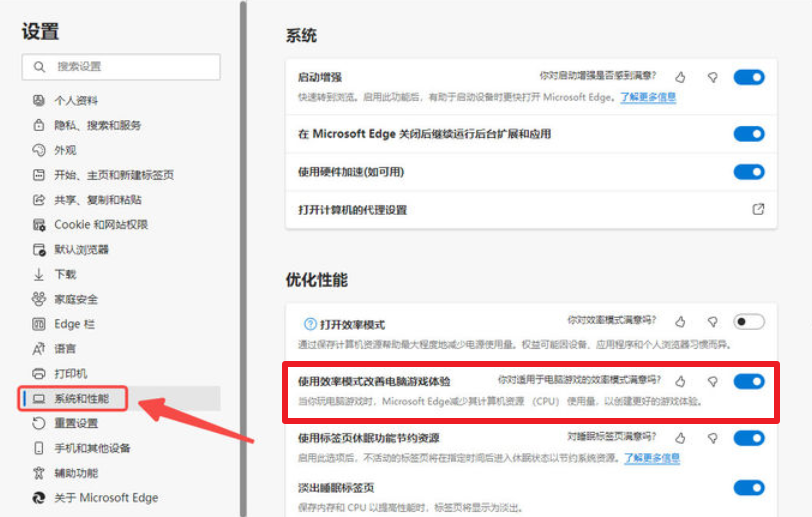Click the Cookie 和网站权限 icon

(x=39, y=224)
